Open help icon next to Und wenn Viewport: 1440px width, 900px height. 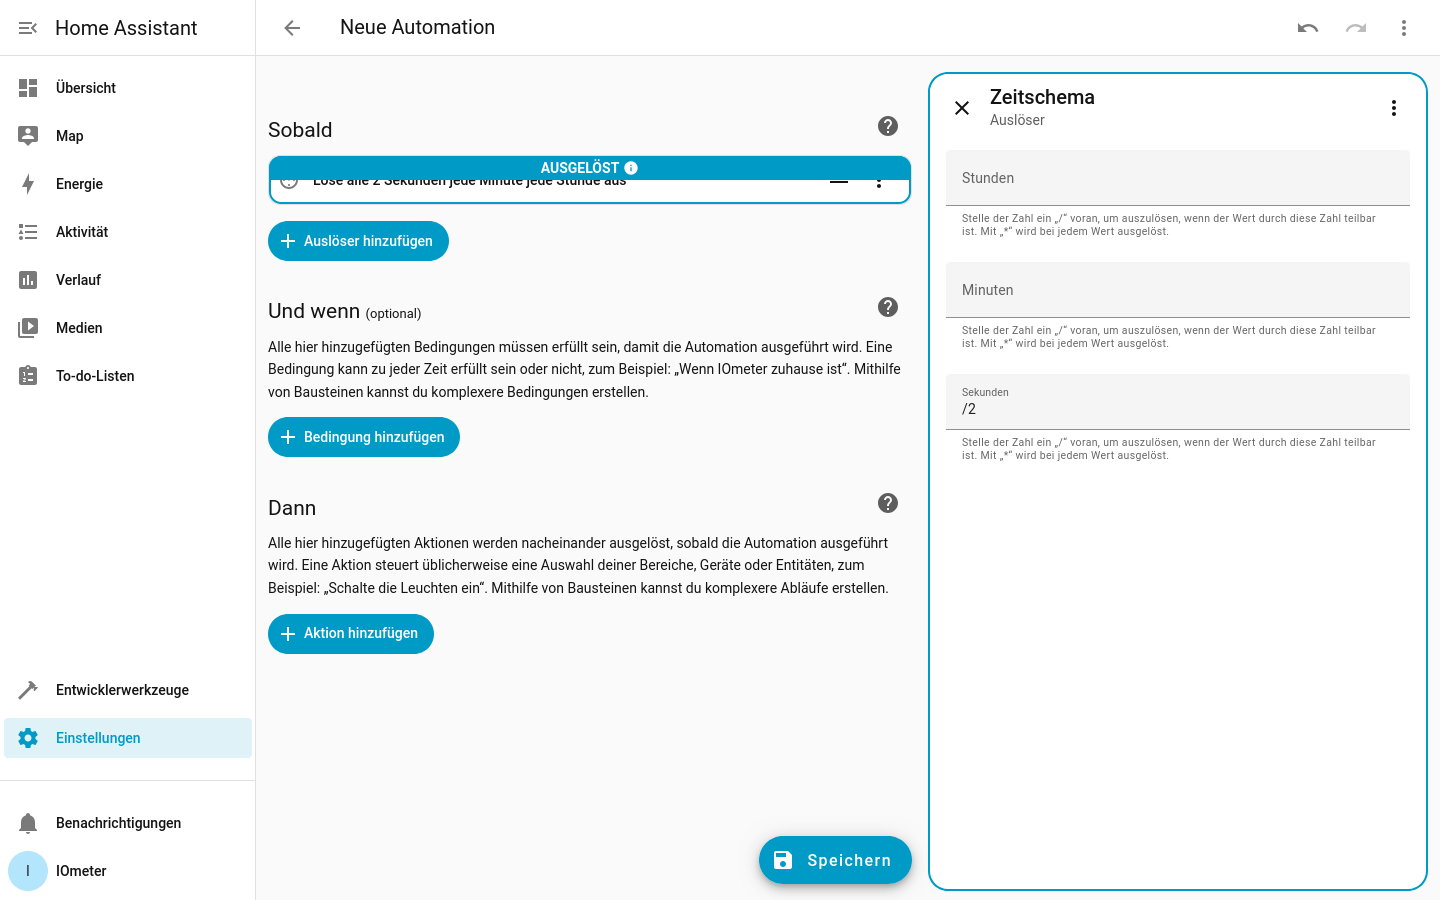click(x=888, y=307)
